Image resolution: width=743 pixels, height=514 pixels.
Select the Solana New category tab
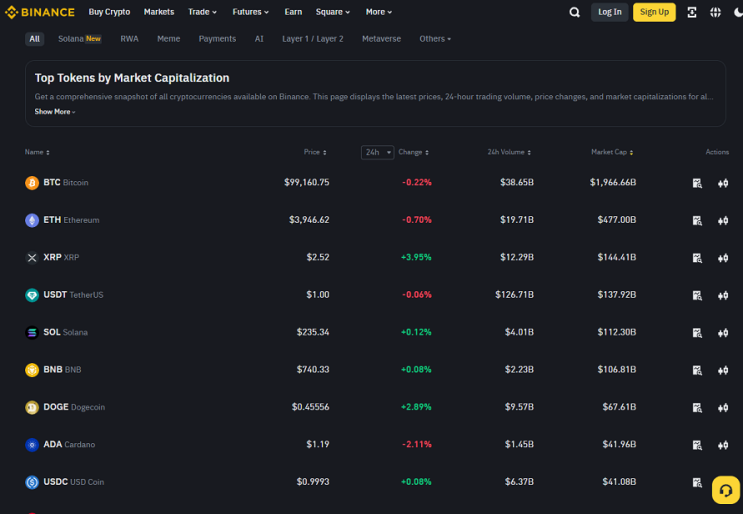(80, 39)
